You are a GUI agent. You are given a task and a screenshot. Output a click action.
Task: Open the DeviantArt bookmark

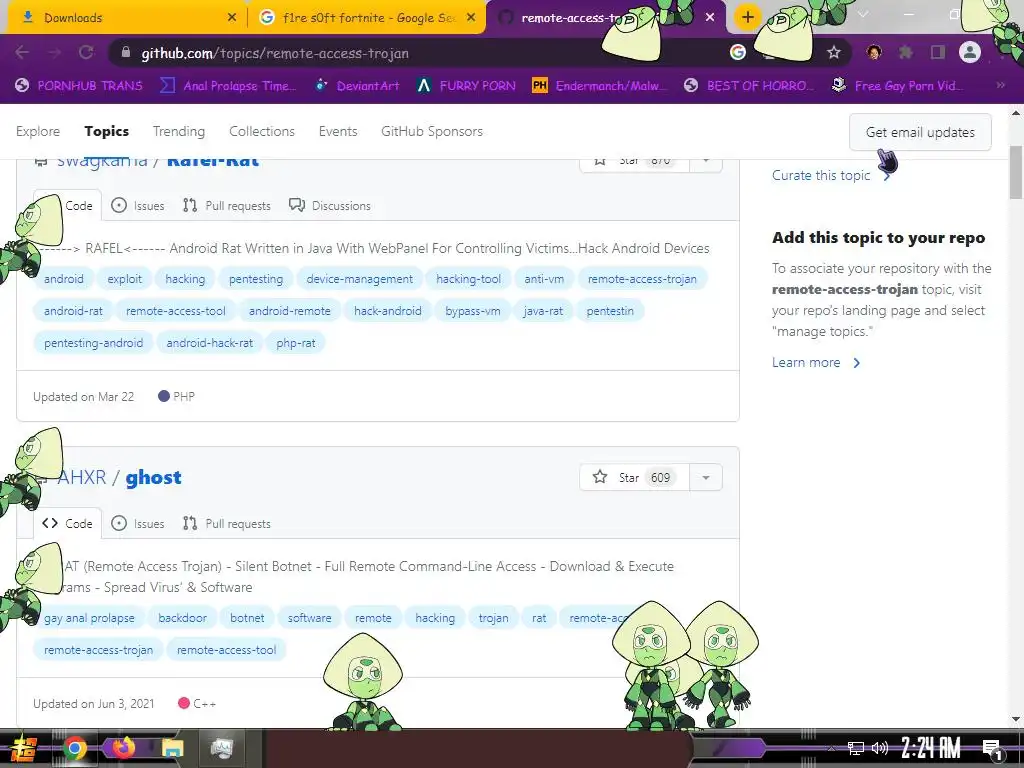(x=358, y=86)
